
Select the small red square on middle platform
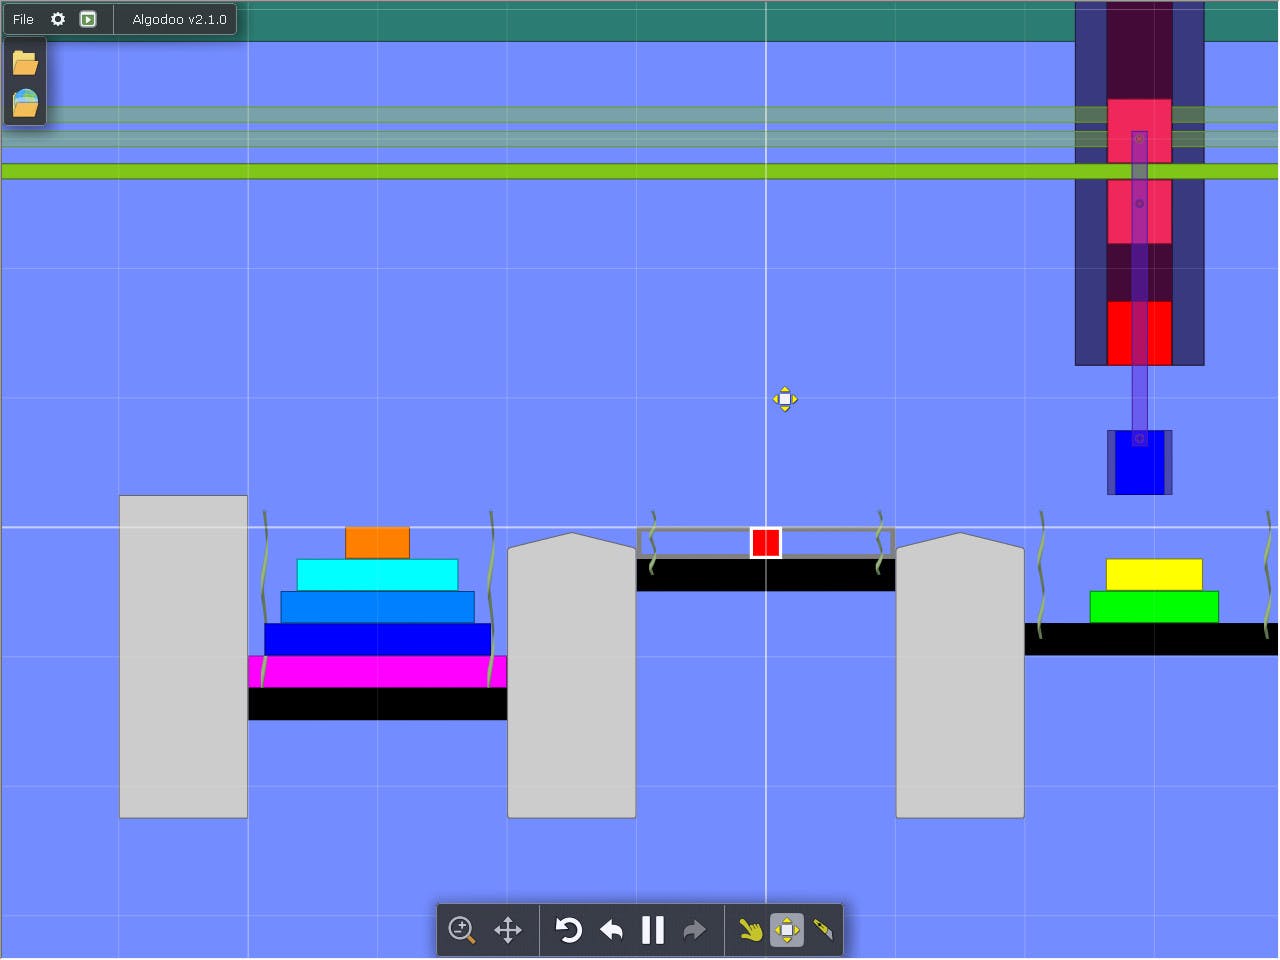tap(766, 543)
